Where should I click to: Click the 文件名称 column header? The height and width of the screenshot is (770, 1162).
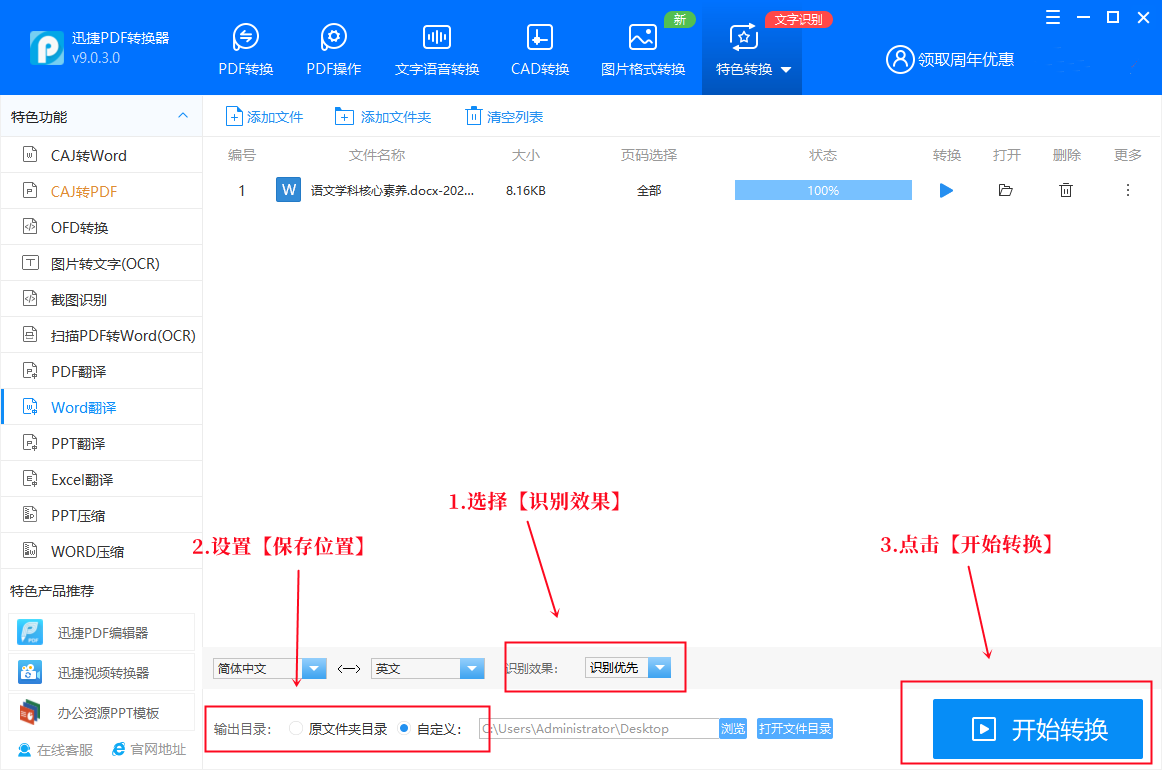click(x=376, y=155)
